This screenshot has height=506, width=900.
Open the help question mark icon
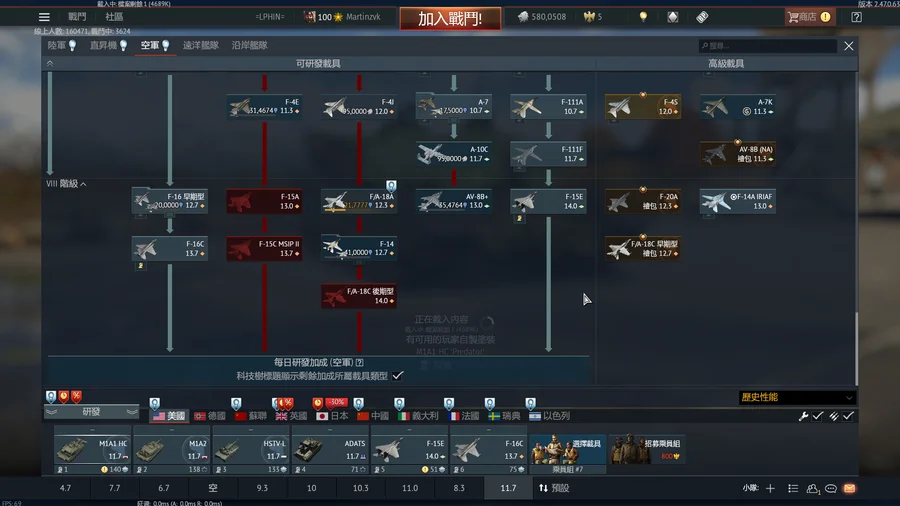tap(856, 17)
